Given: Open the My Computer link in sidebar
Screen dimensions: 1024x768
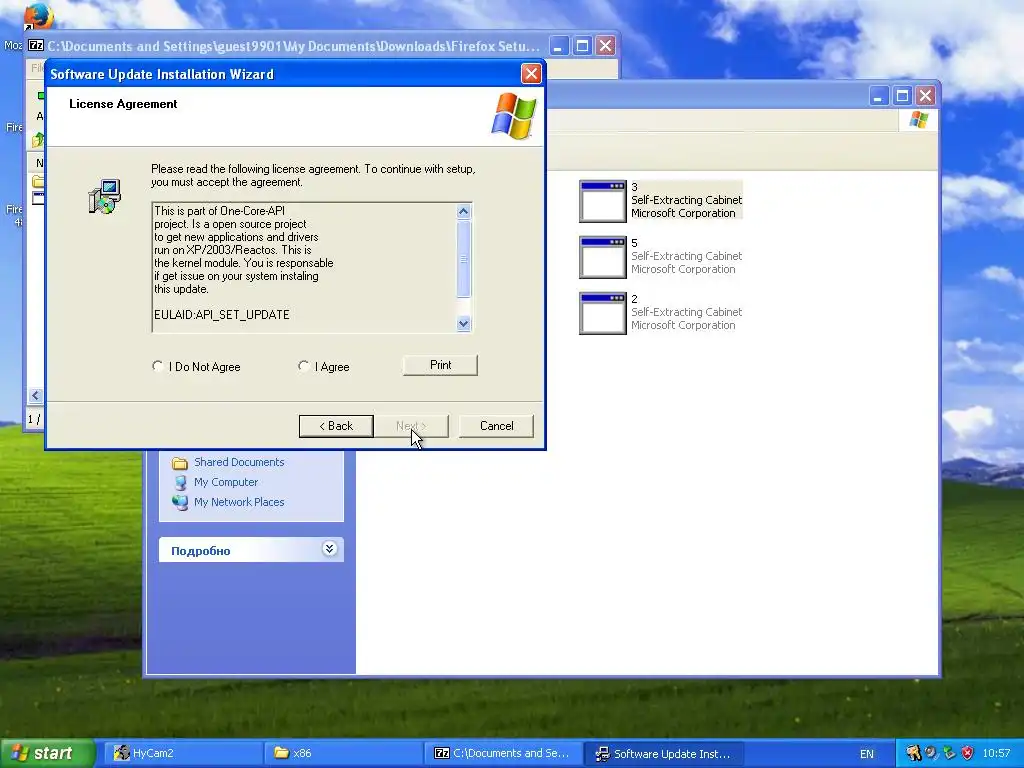Looking at the screenshot, I should (226, 482).
